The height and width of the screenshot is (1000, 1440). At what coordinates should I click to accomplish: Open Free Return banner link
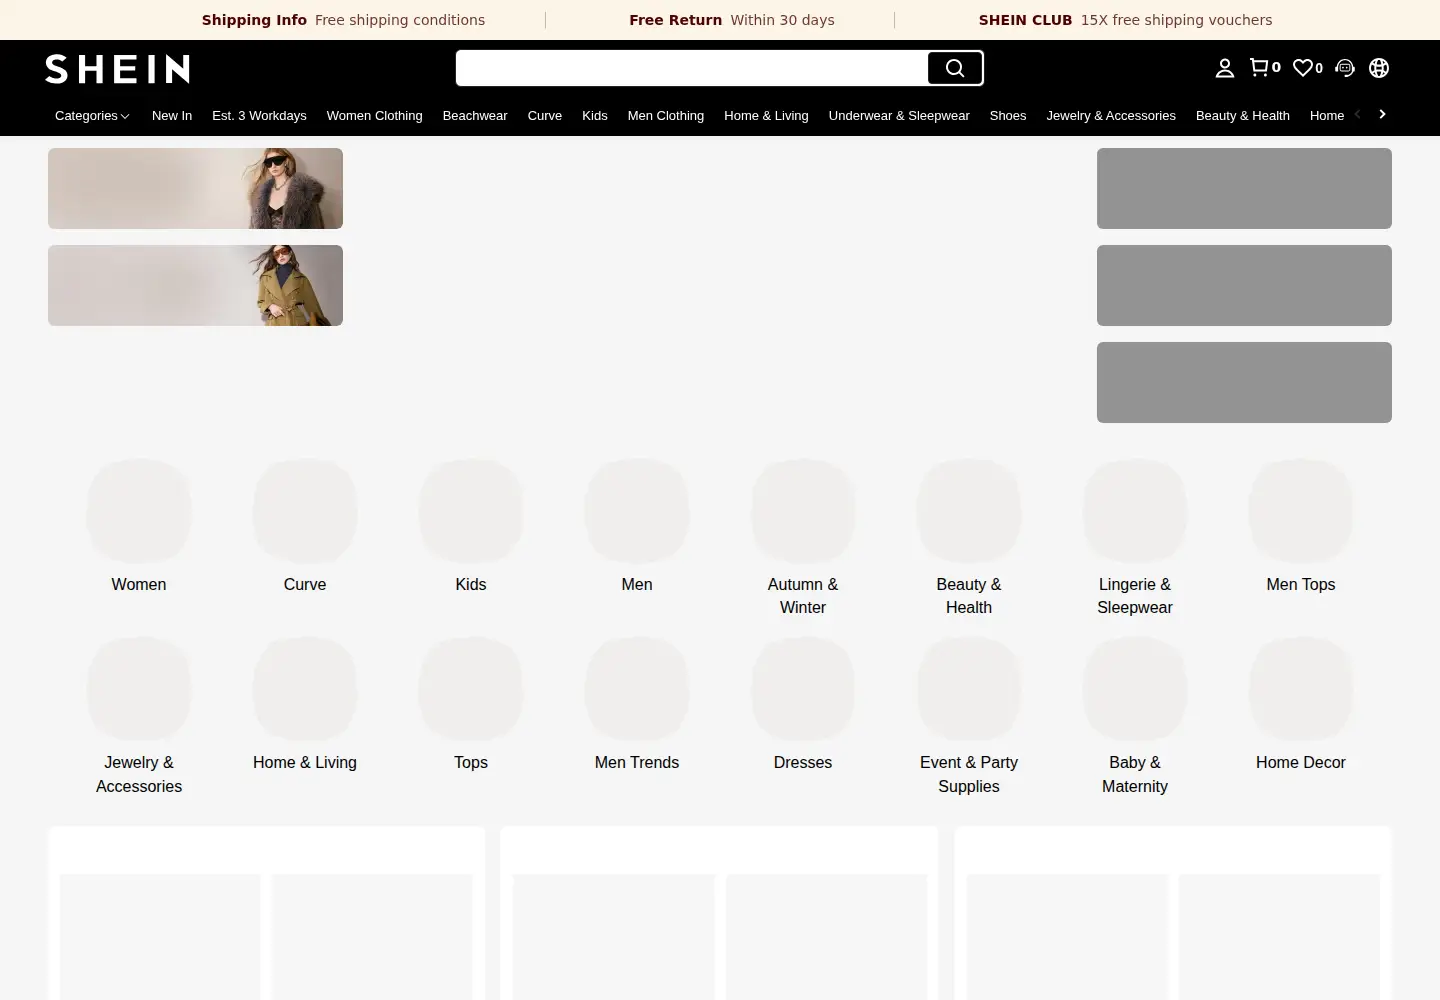[x=732, y=20]
